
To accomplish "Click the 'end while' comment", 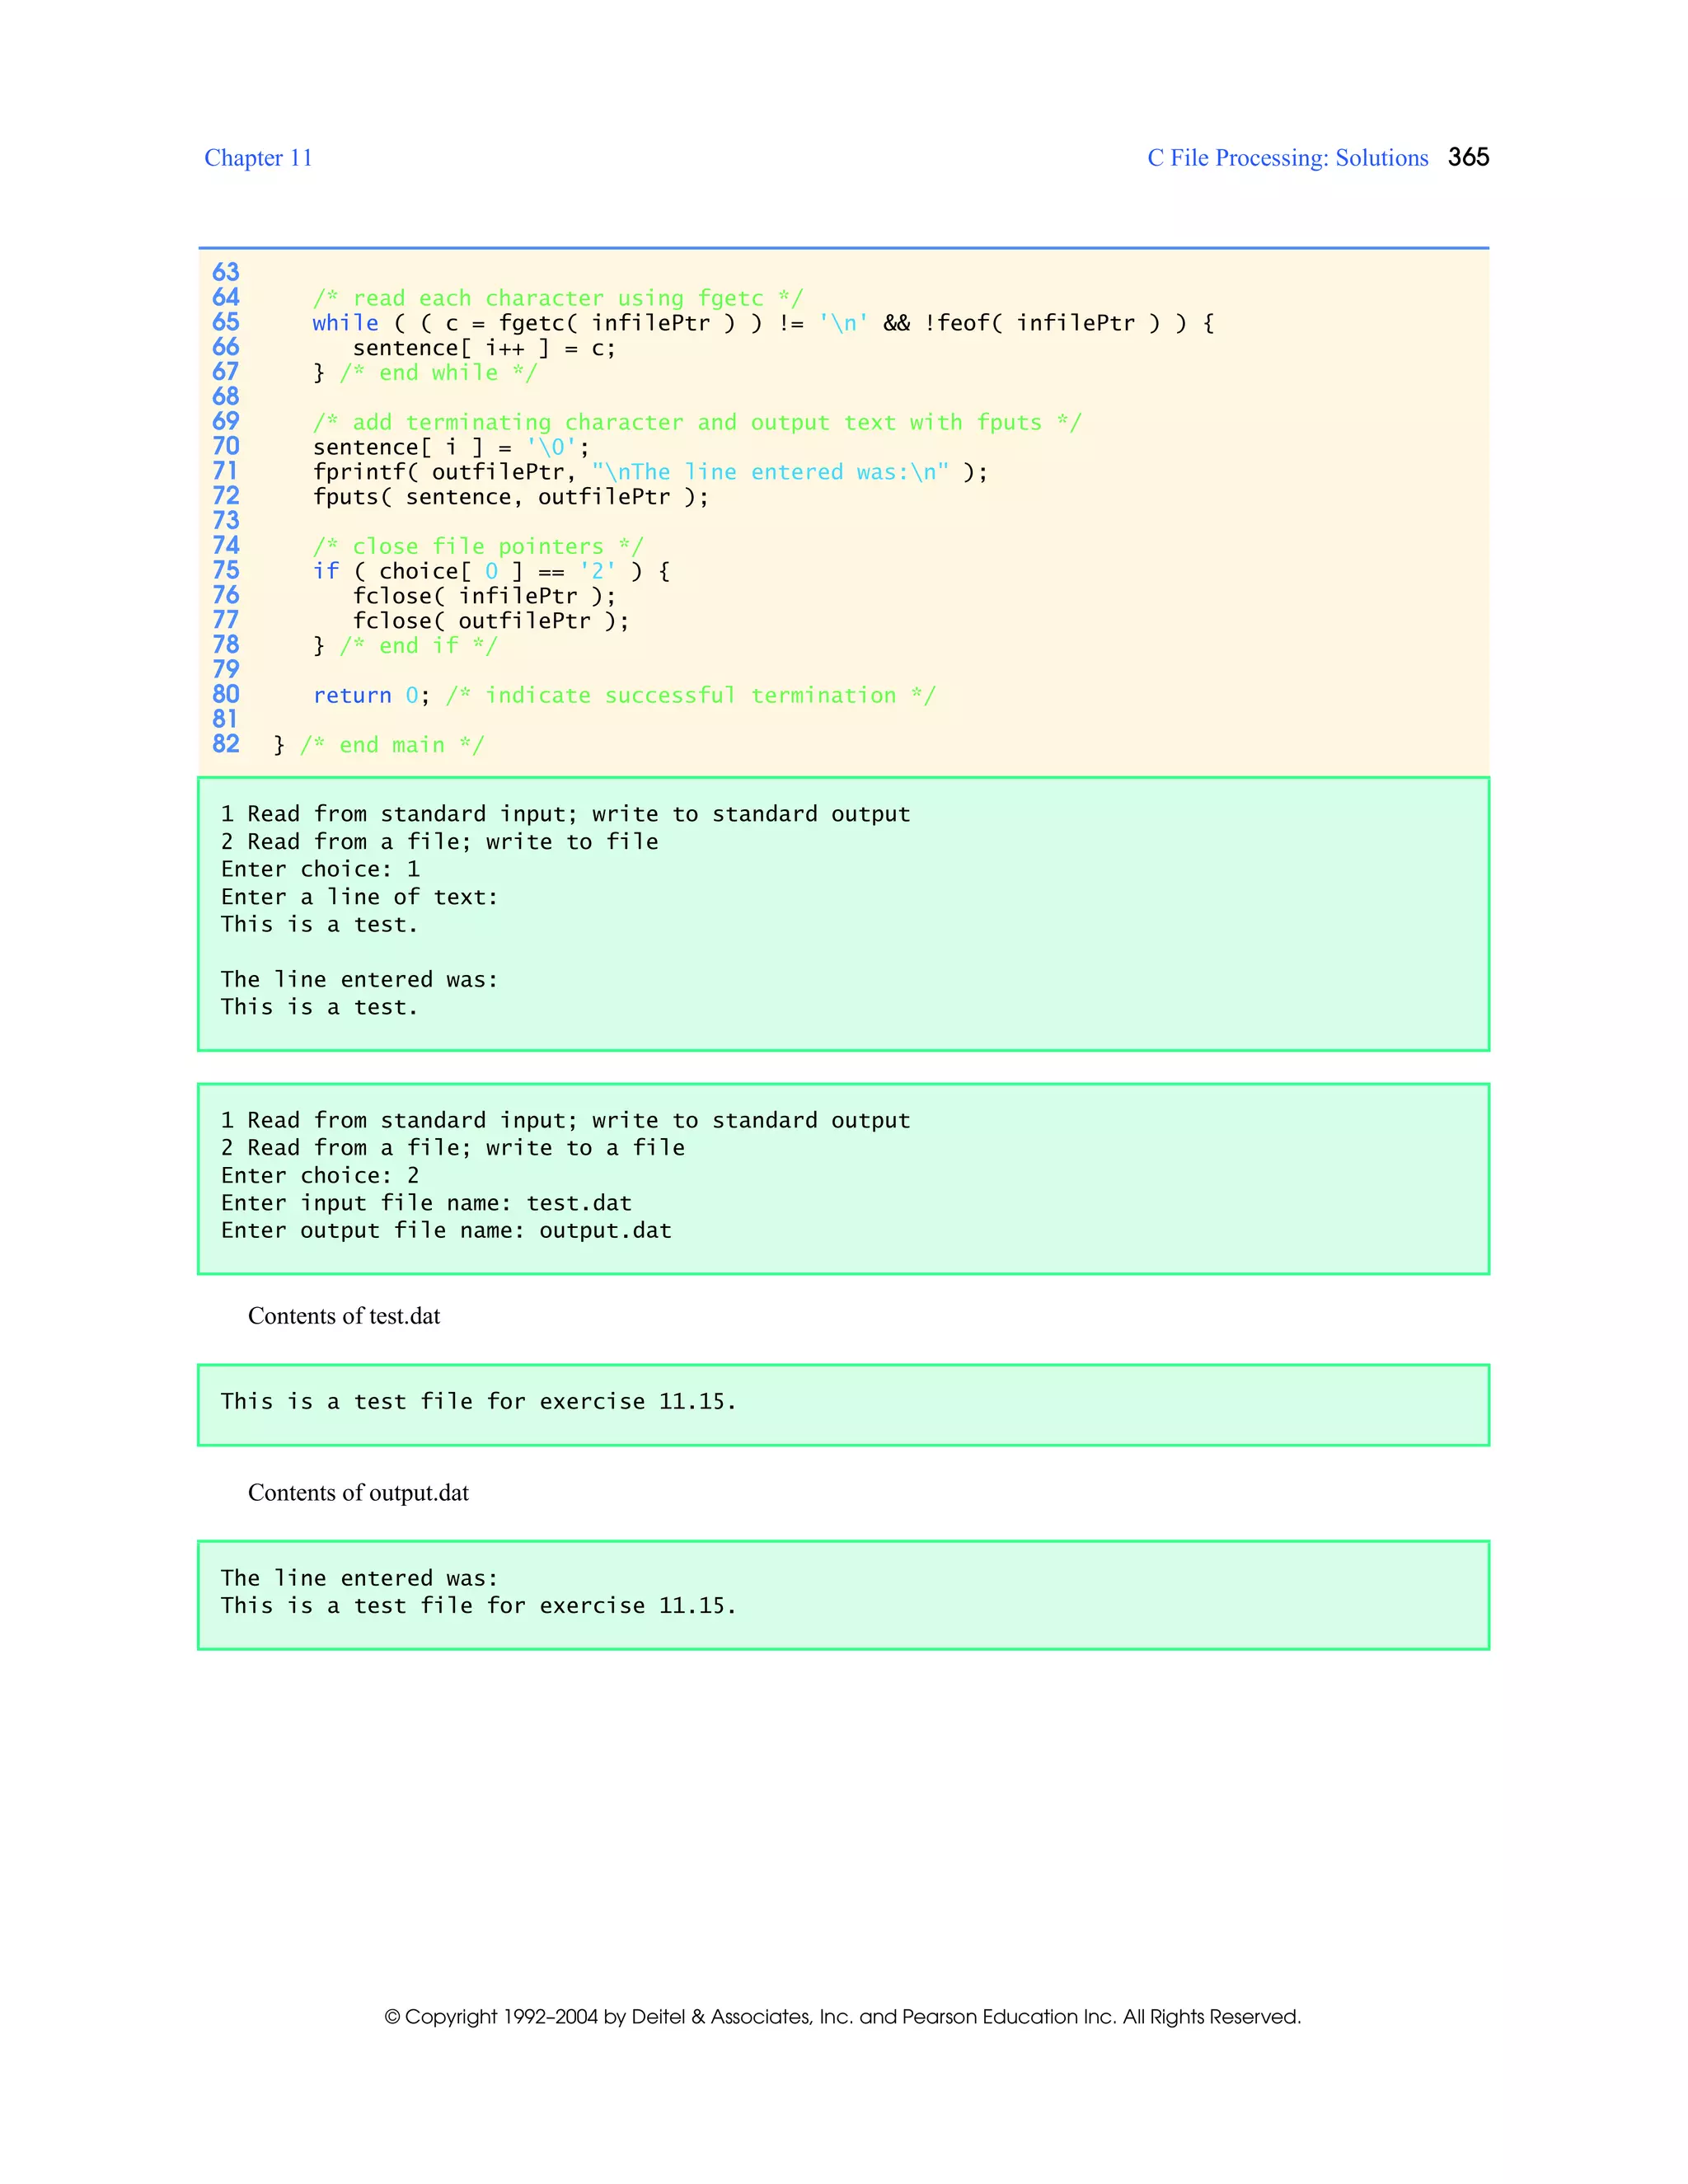I will (x=438, y=373).
